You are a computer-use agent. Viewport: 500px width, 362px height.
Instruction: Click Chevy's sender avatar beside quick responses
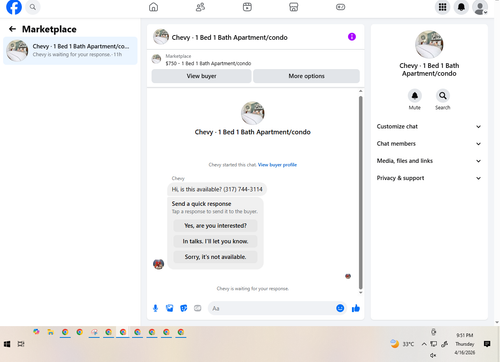click(158, 264)
